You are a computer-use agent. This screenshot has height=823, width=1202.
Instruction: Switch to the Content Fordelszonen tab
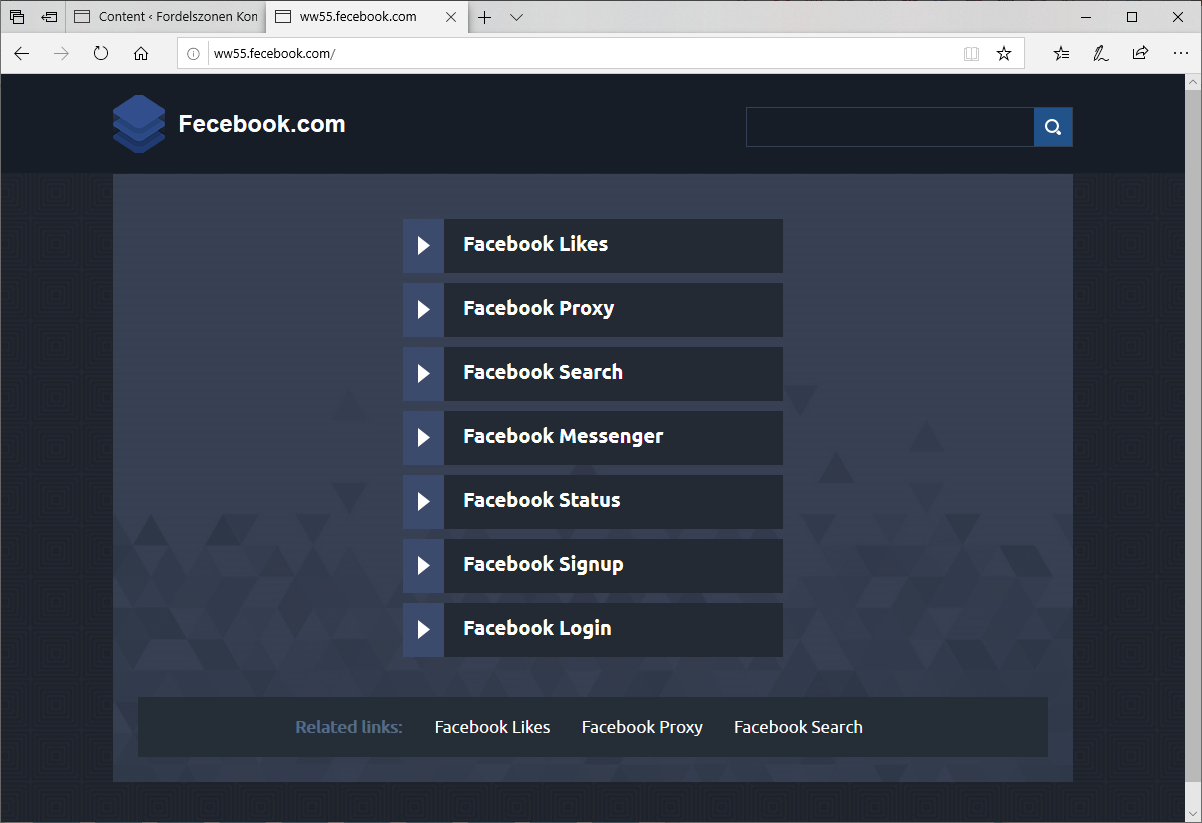pyautogui.click(x=166, y=17)
